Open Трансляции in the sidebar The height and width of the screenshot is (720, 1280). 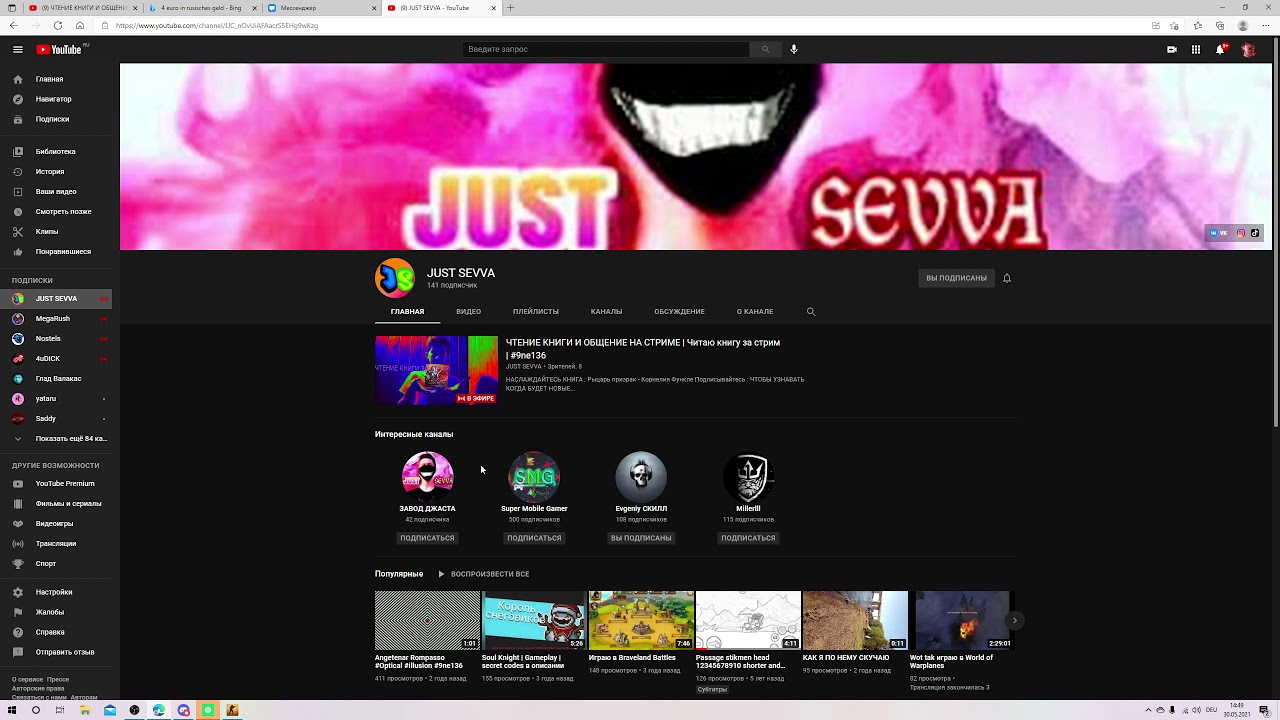[x=56, y=543]
